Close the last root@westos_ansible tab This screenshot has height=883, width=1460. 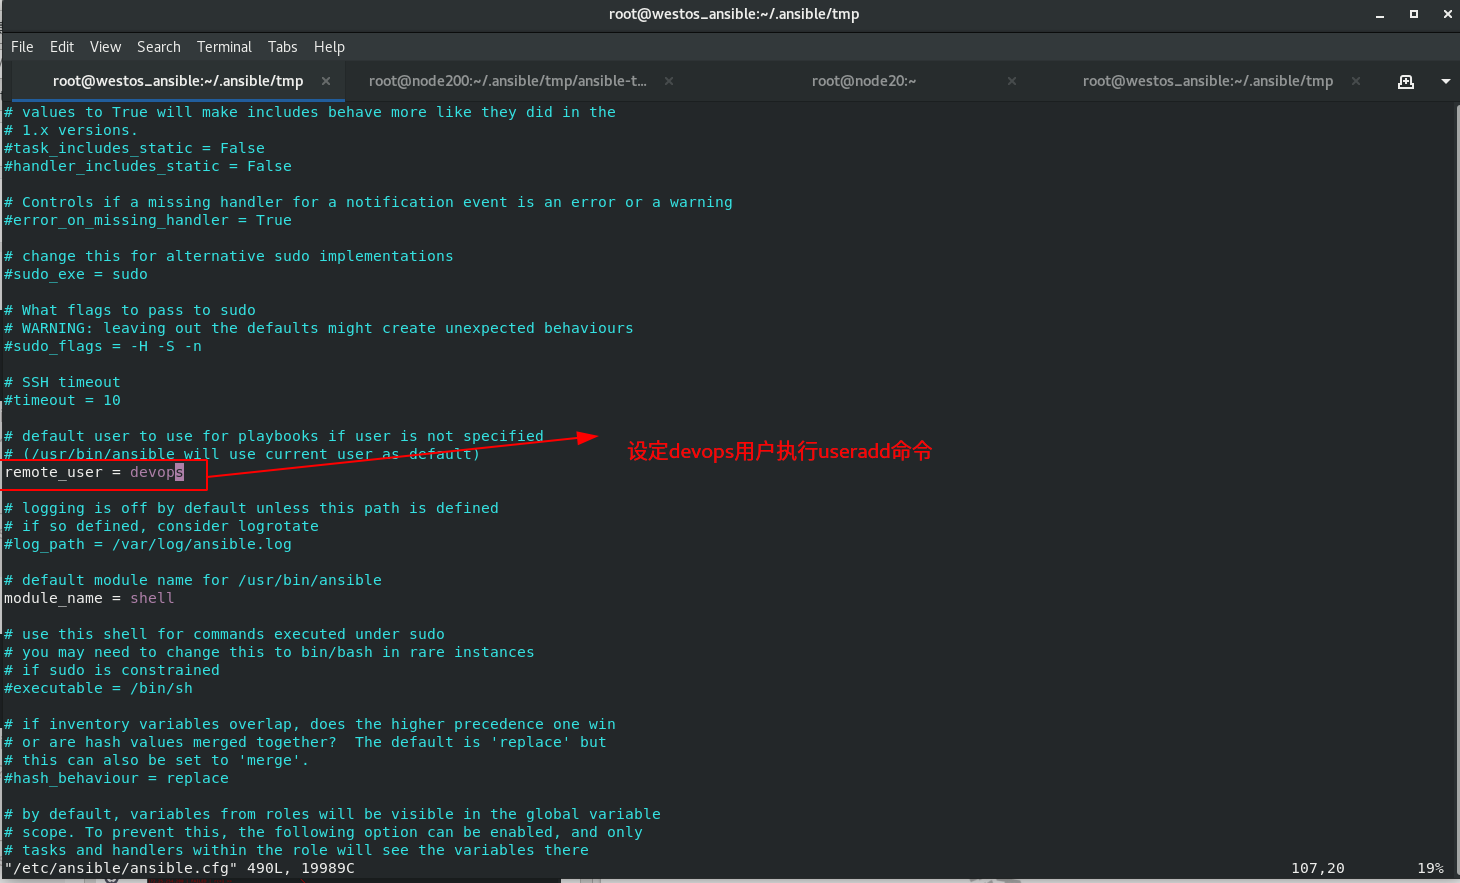point(1356,81)
